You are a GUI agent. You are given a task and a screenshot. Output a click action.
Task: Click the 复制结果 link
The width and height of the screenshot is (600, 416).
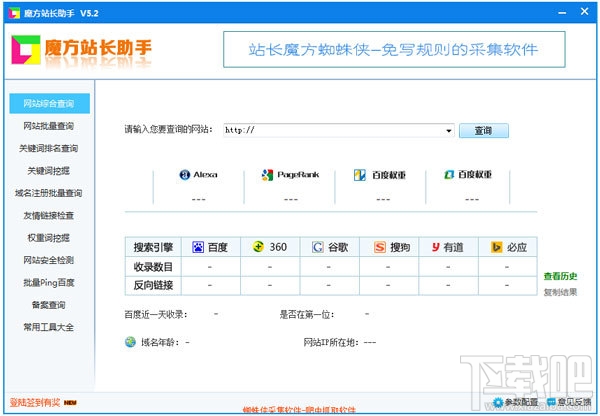560,292
